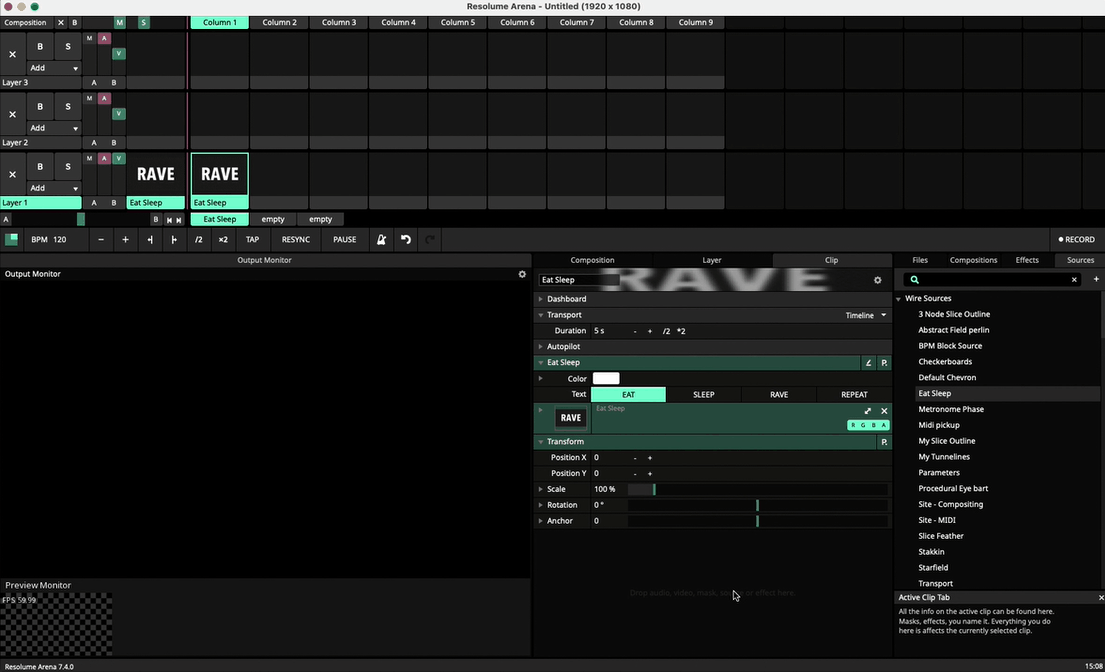Bypass Layer 3 with the B button

point(40,47)
